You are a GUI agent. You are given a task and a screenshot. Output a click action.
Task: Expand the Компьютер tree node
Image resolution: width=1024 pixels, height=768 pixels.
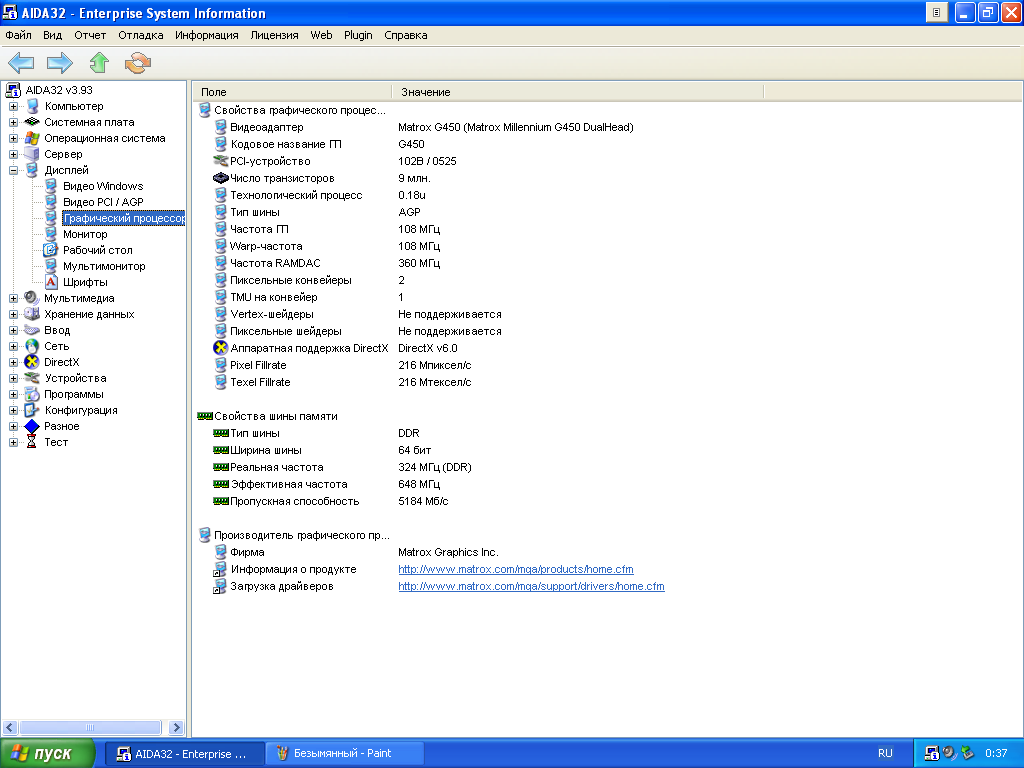[14, 106]
